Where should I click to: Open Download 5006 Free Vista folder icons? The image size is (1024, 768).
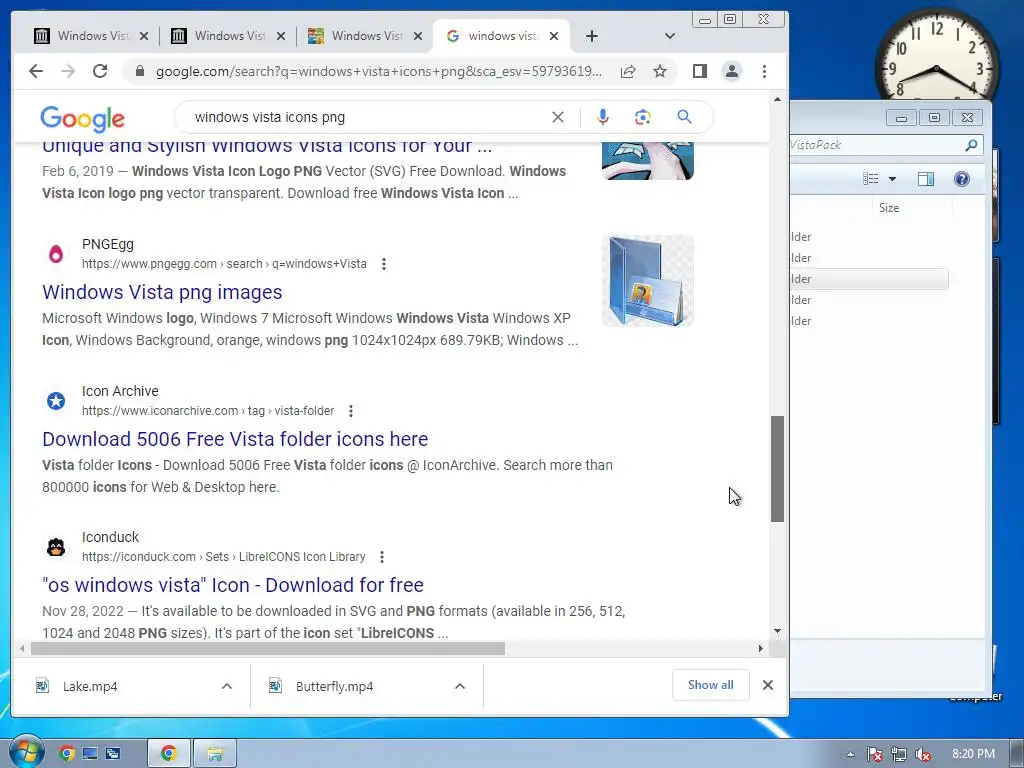coord(235,439)
